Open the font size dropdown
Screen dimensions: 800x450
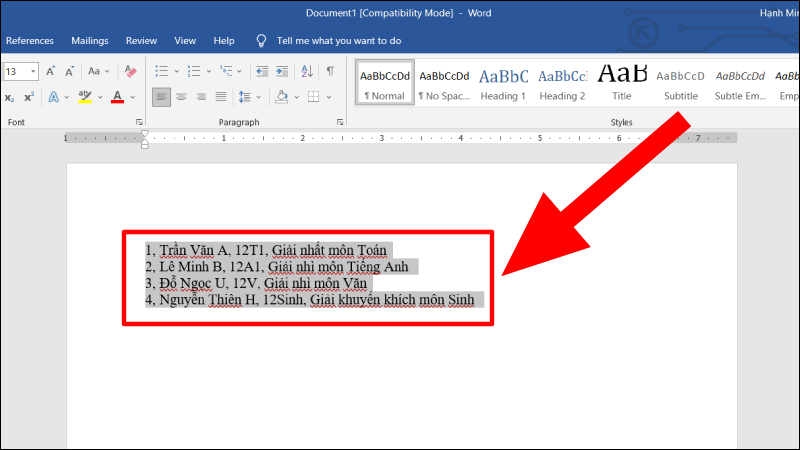pos(33,72)
